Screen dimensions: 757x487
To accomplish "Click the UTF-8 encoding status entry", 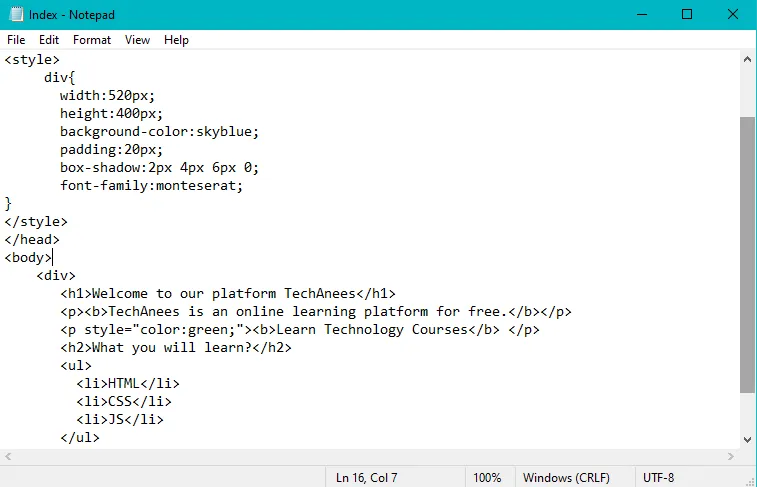I will coord(659,478).
